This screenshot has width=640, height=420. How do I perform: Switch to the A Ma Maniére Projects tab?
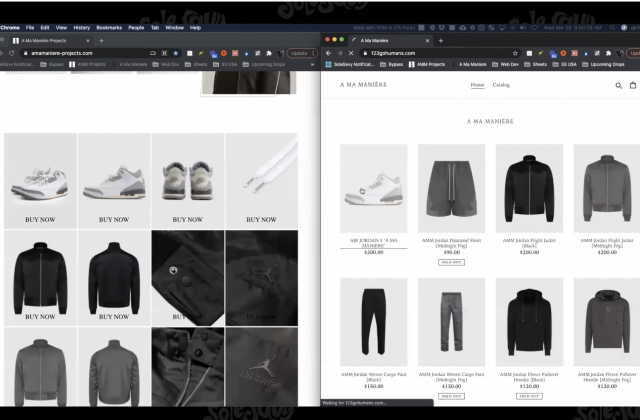point(49,40)
